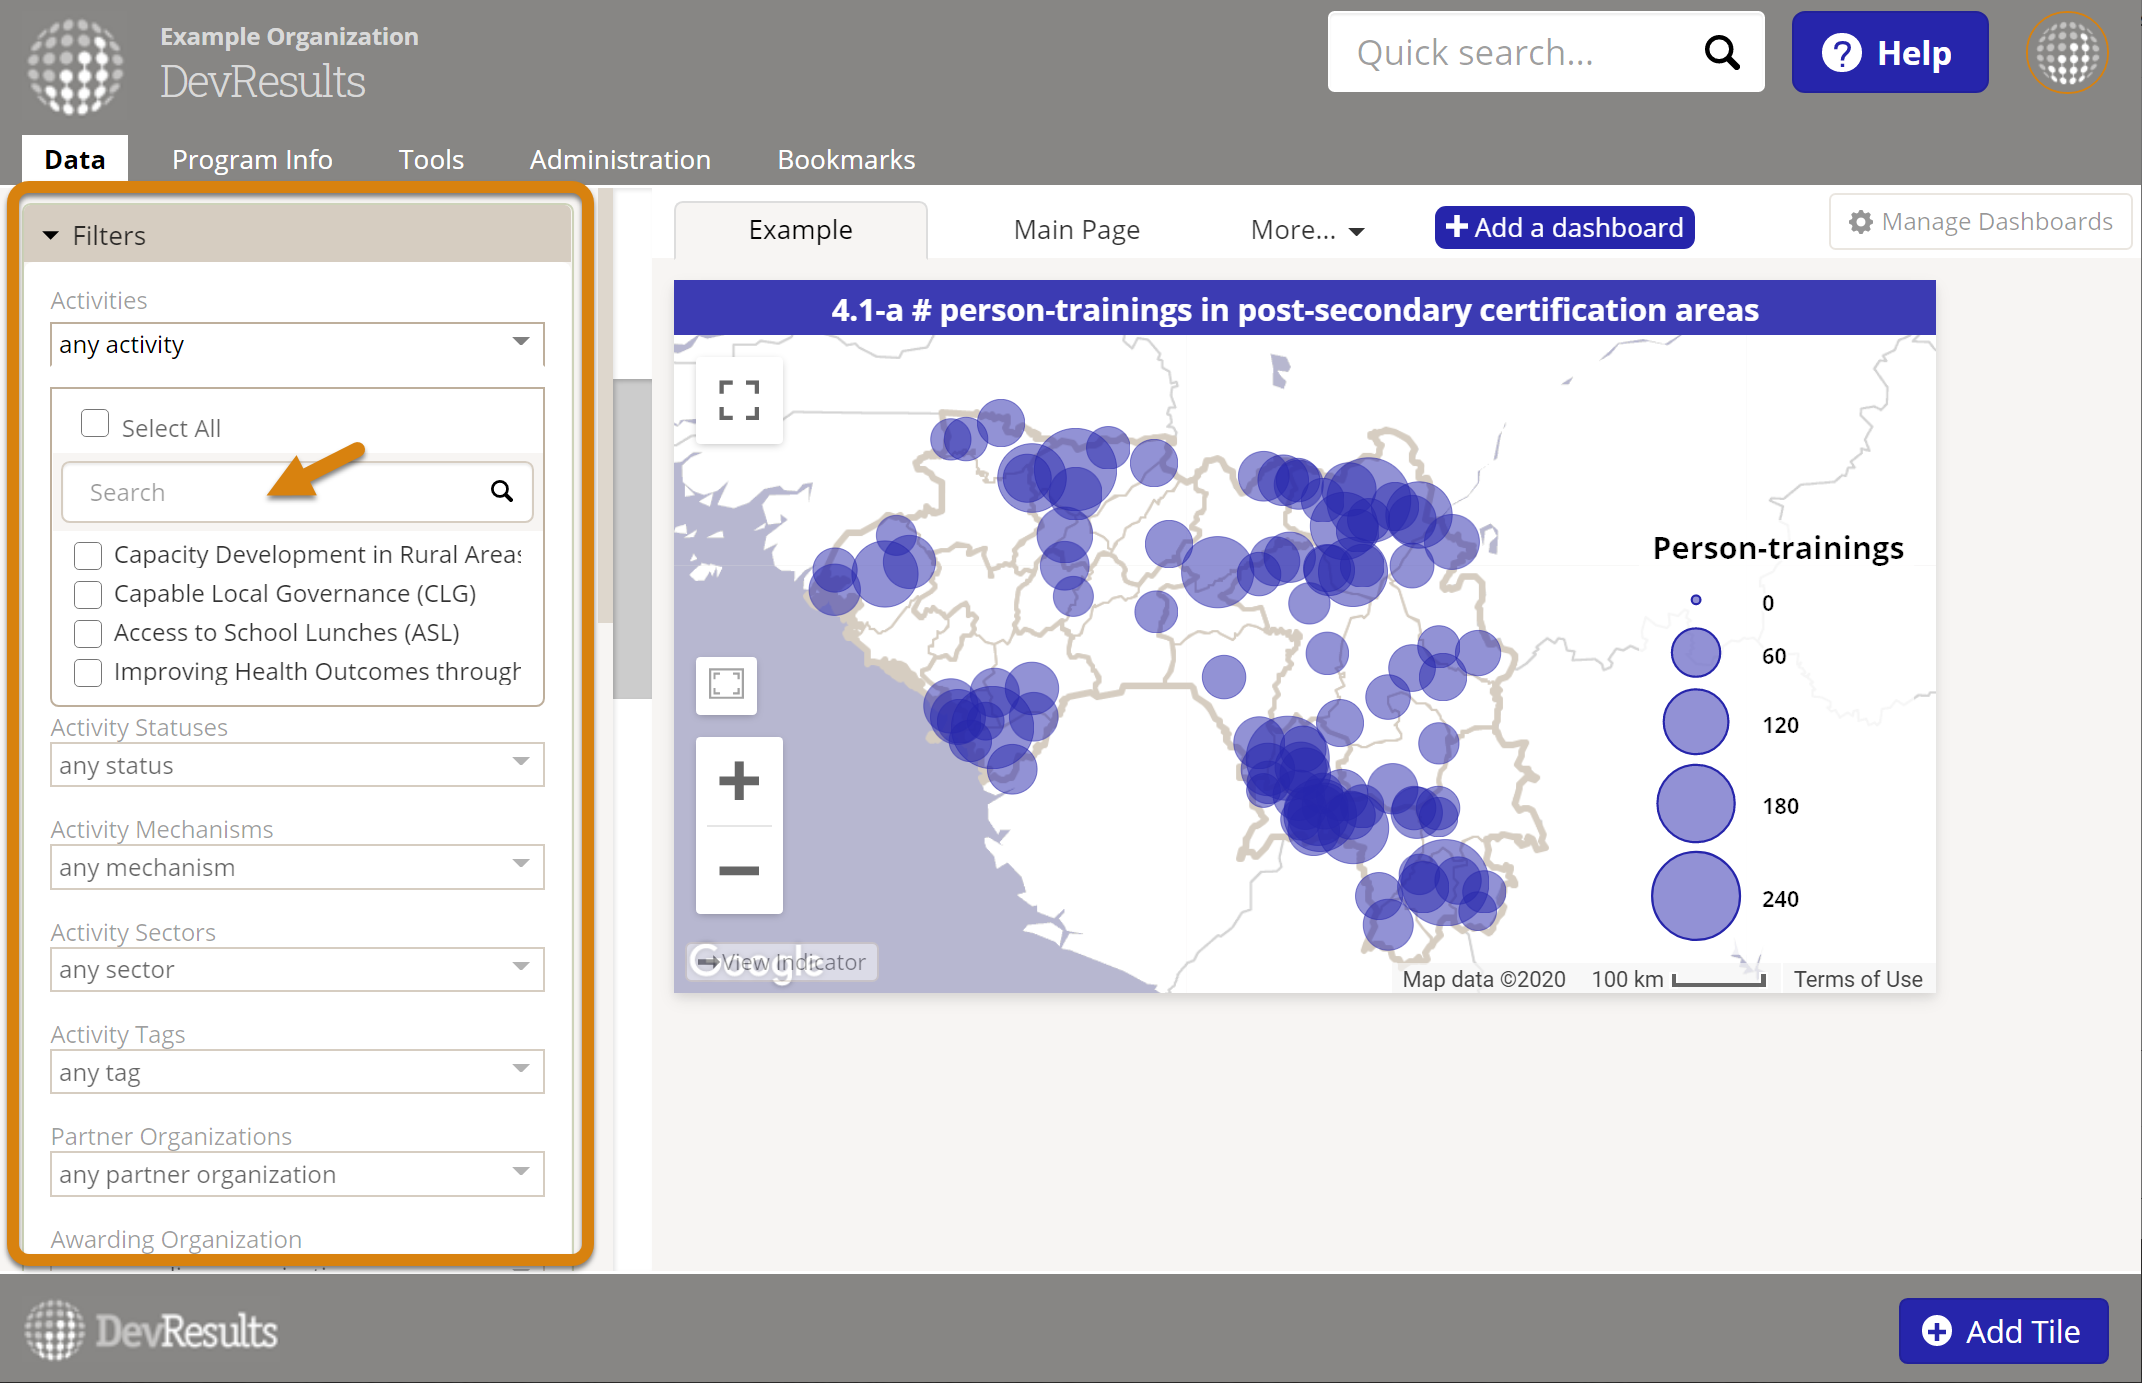The image size is (2142, 1383).
Task: Zoom in on the map
Action: tap(739, 781)
